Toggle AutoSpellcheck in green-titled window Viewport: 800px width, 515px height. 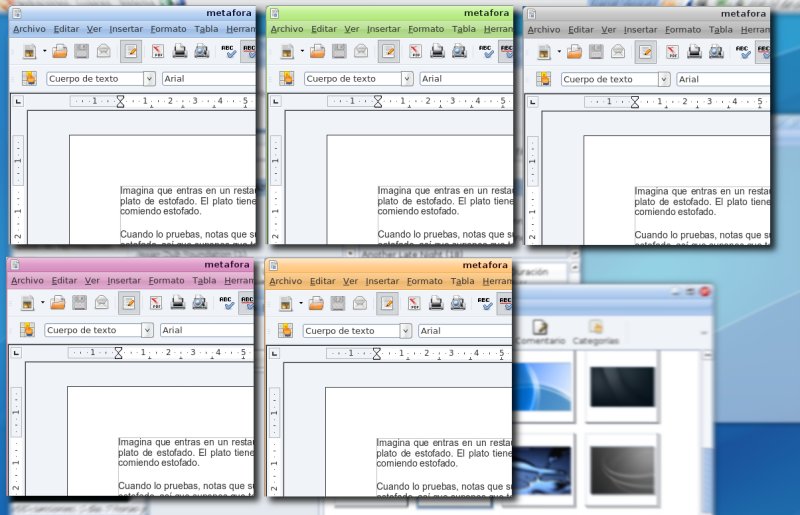click(x=506, y=52)
